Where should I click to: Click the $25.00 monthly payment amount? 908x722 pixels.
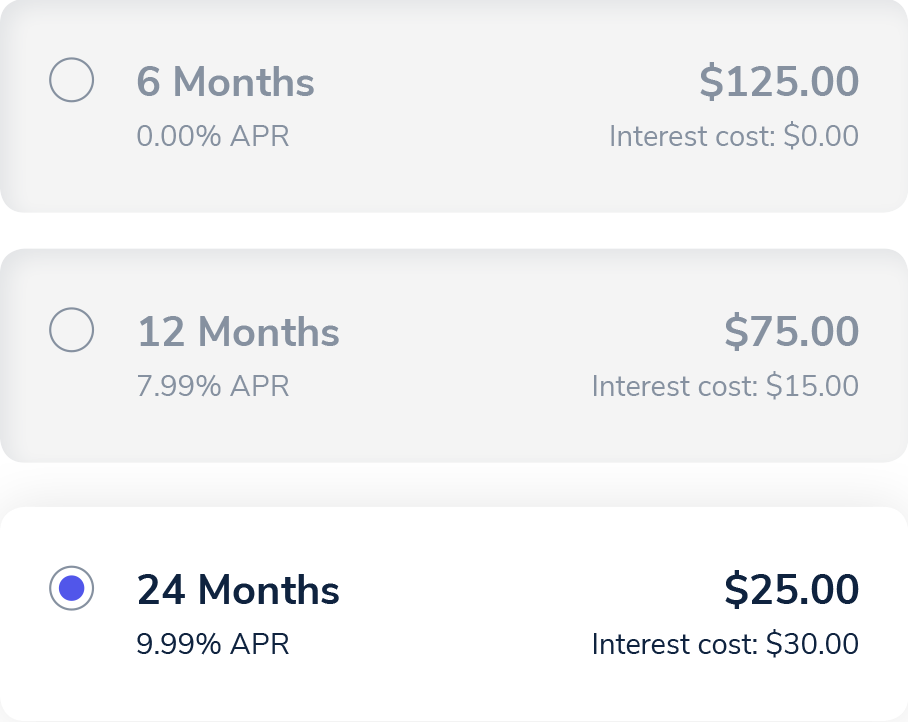coord(792,590)
